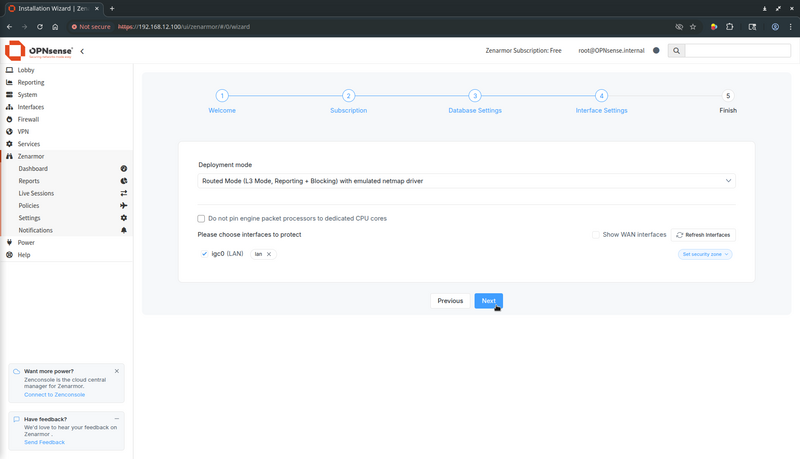Click the Previous button

tap(450, 301)
